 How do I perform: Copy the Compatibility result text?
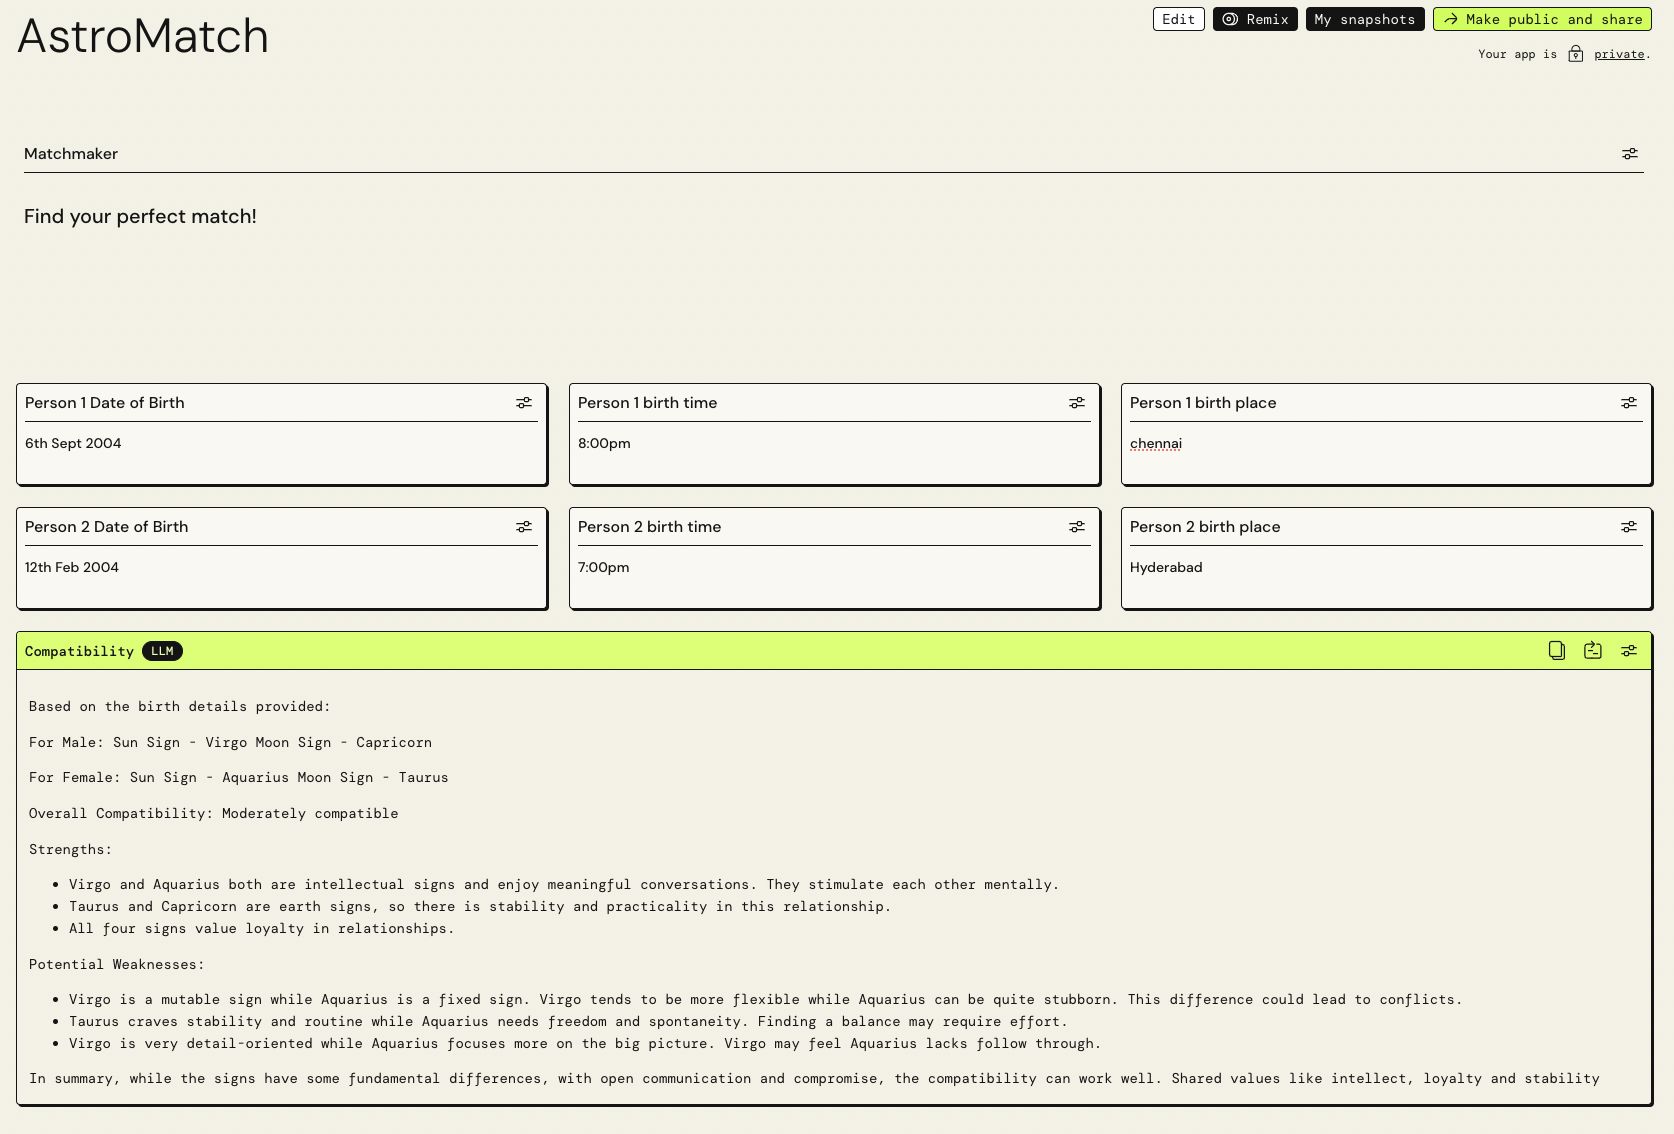pyautogui.click(x=1557, y=650)
